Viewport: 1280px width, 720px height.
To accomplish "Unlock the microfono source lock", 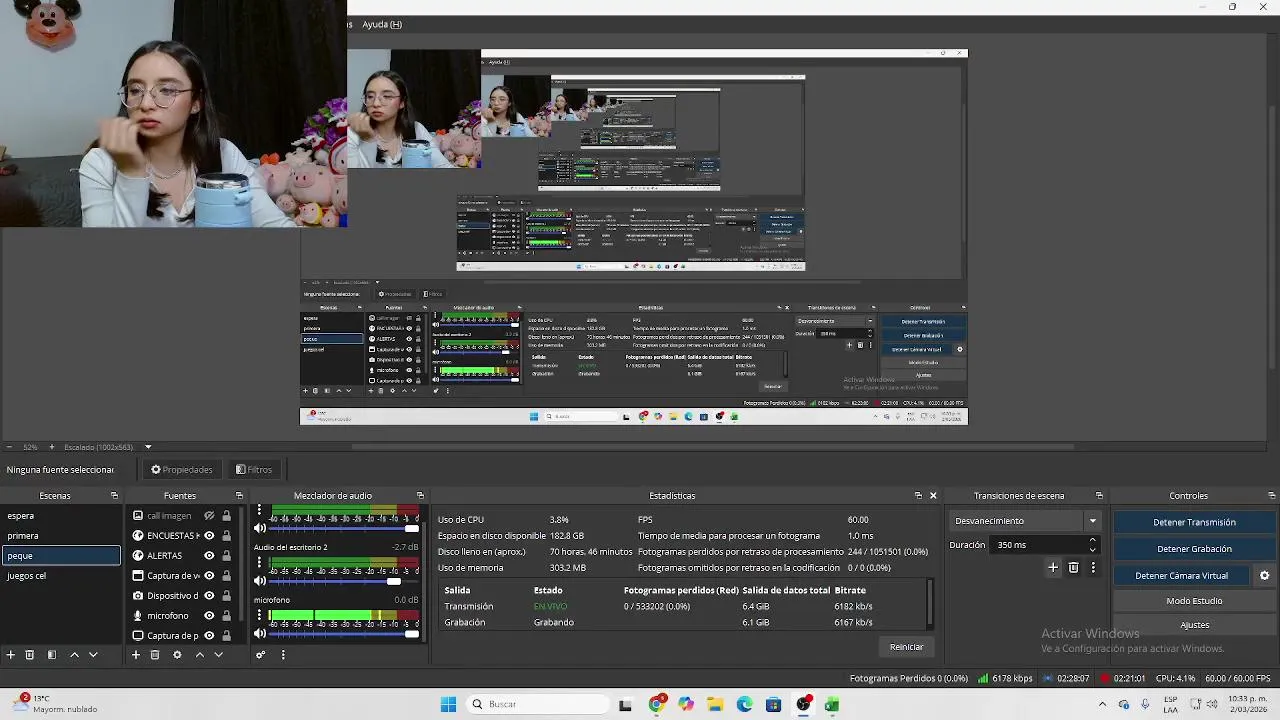I will pyautogui.click(x=226, y=616).
